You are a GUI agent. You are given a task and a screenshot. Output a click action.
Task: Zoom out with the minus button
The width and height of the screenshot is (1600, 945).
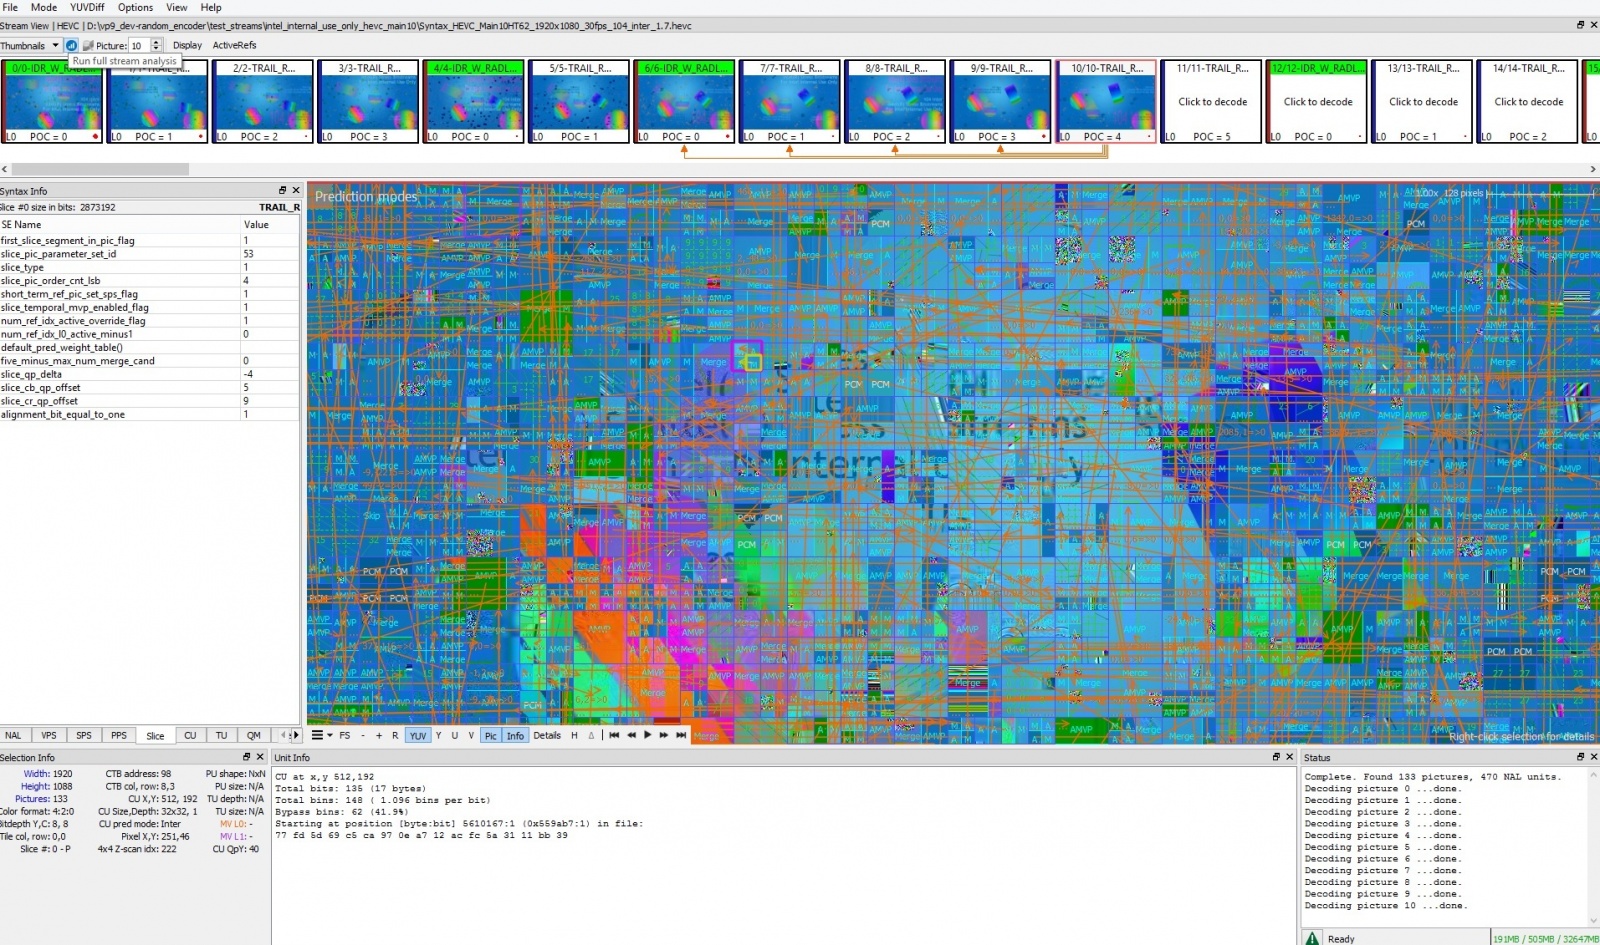point(362,735)
